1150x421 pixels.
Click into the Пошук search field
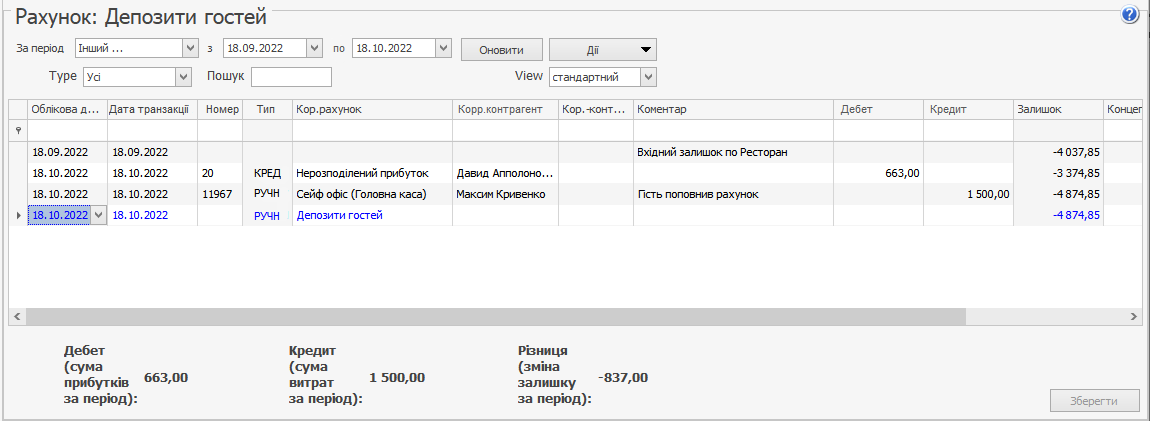tap(291, 77)
